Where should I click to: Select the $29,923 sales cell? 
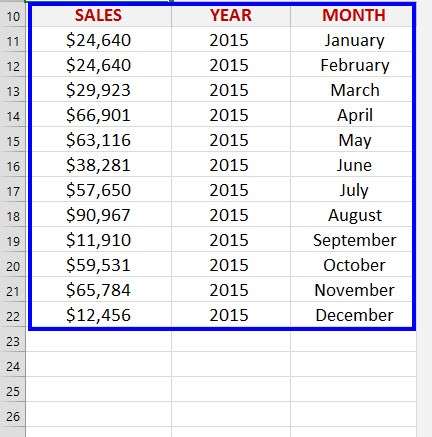pyautogui.click(x=99, y=90)
